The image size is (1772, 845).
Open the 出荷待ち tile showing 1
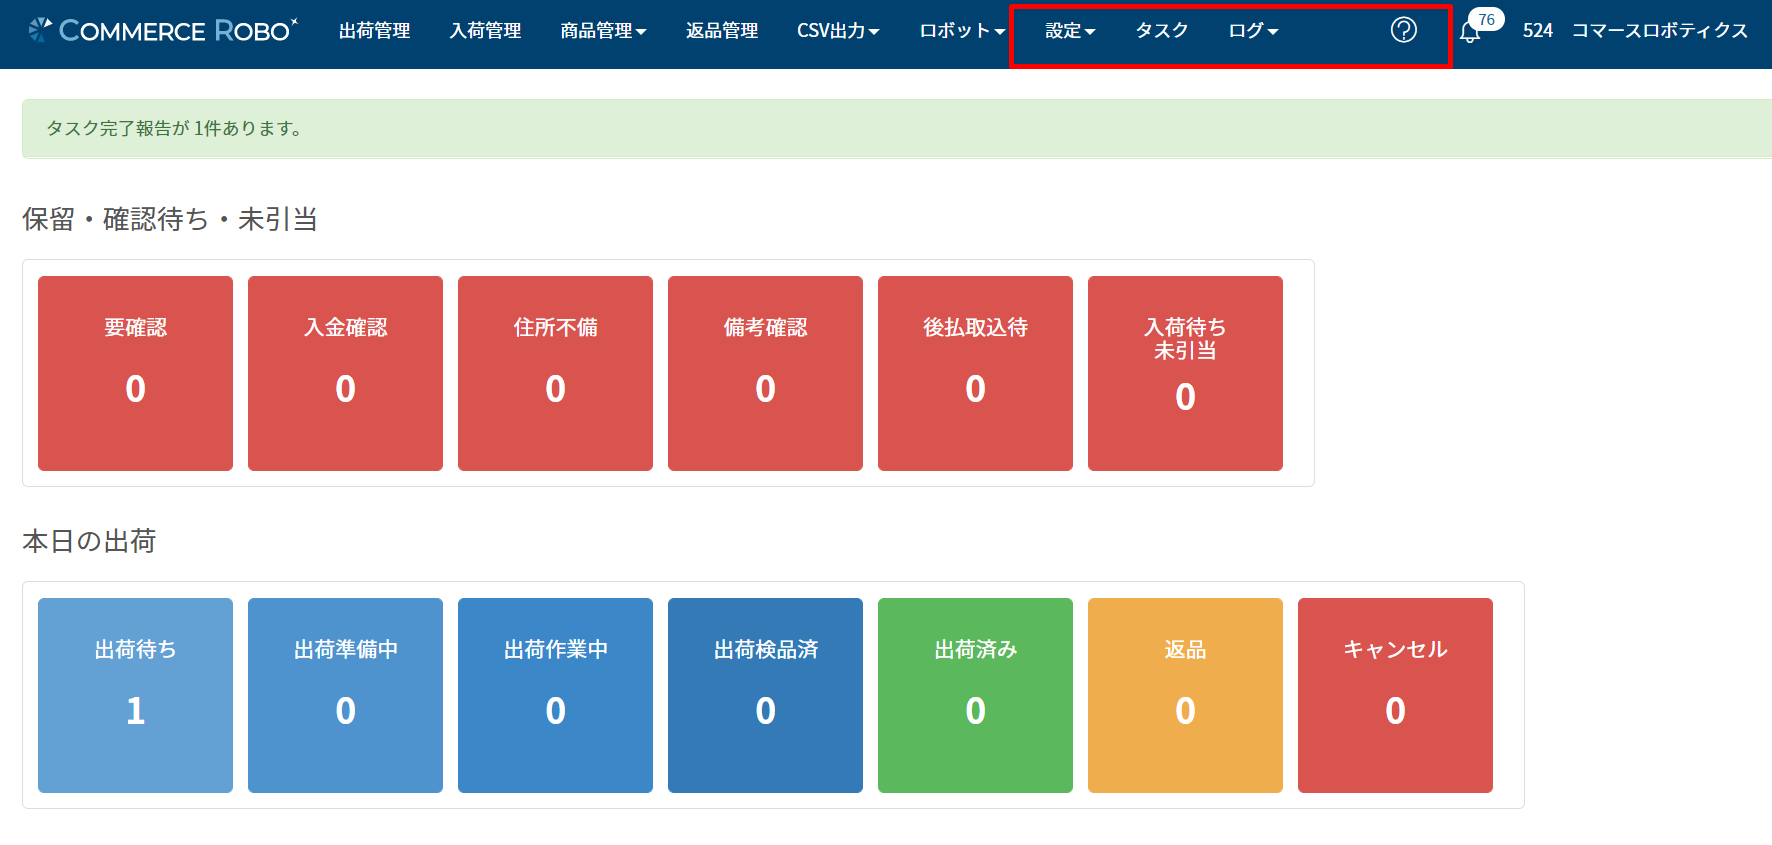click(x=135, y=695)
